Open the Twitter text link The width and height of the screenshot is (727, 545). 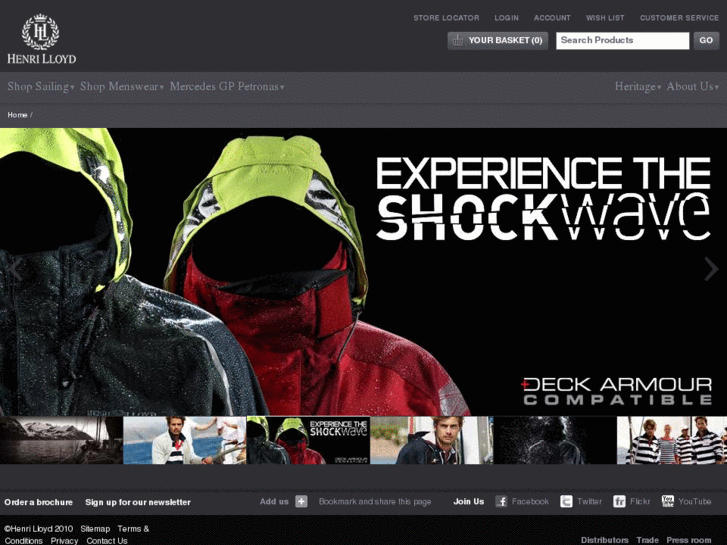tap(589, 501)
